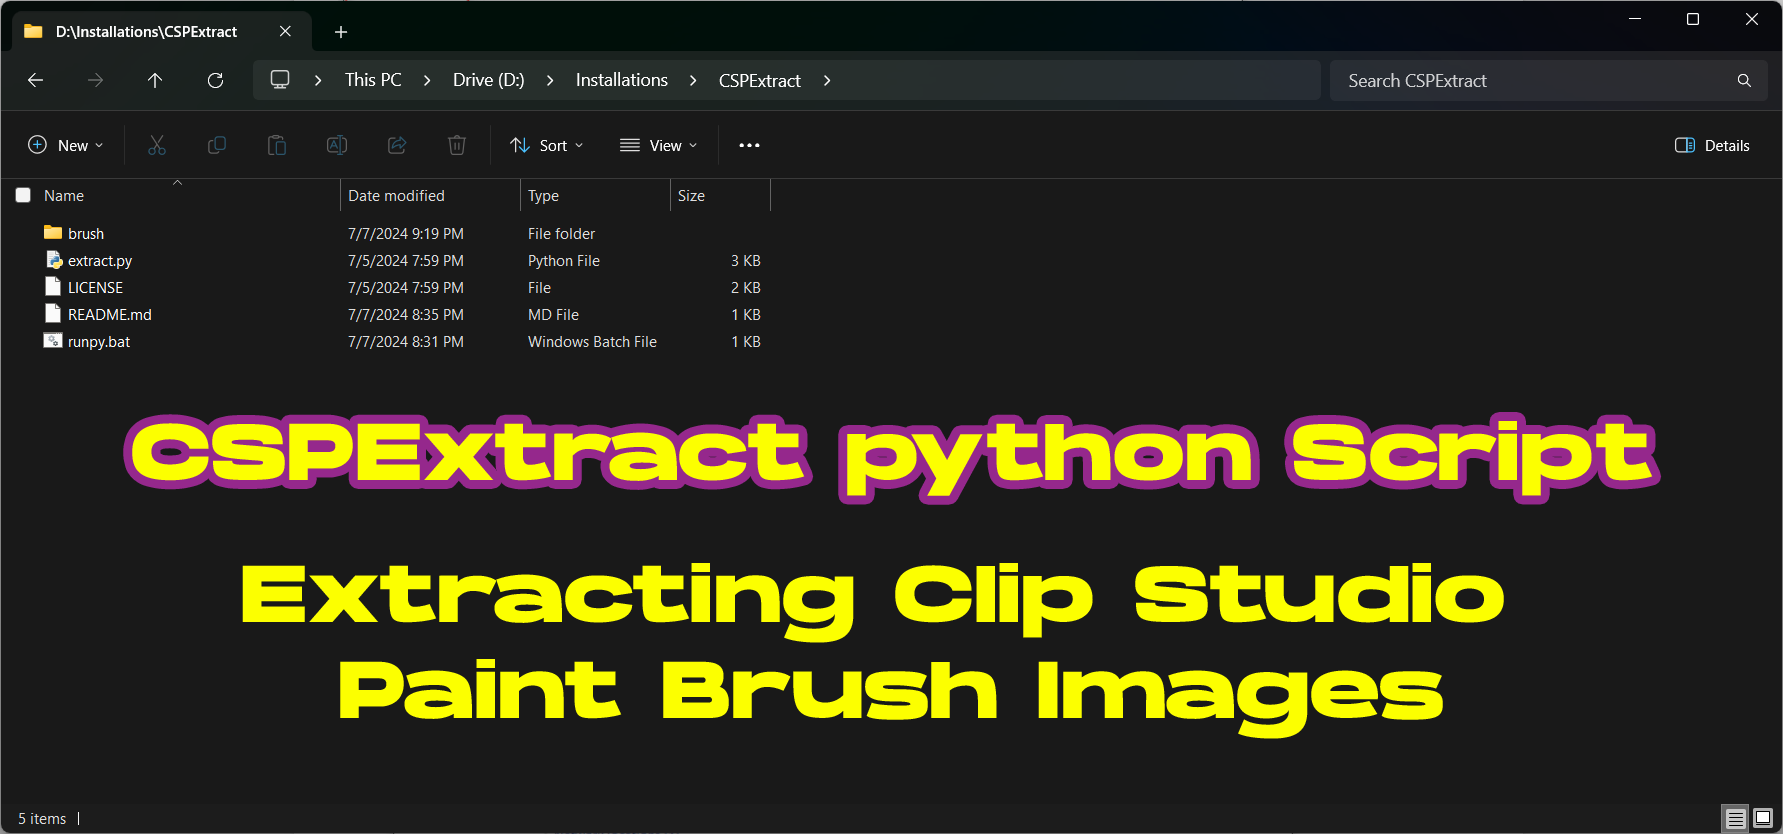This screenshot has height=834, width=1783.
Task: Click the 5 items status text
Action: 42,818
